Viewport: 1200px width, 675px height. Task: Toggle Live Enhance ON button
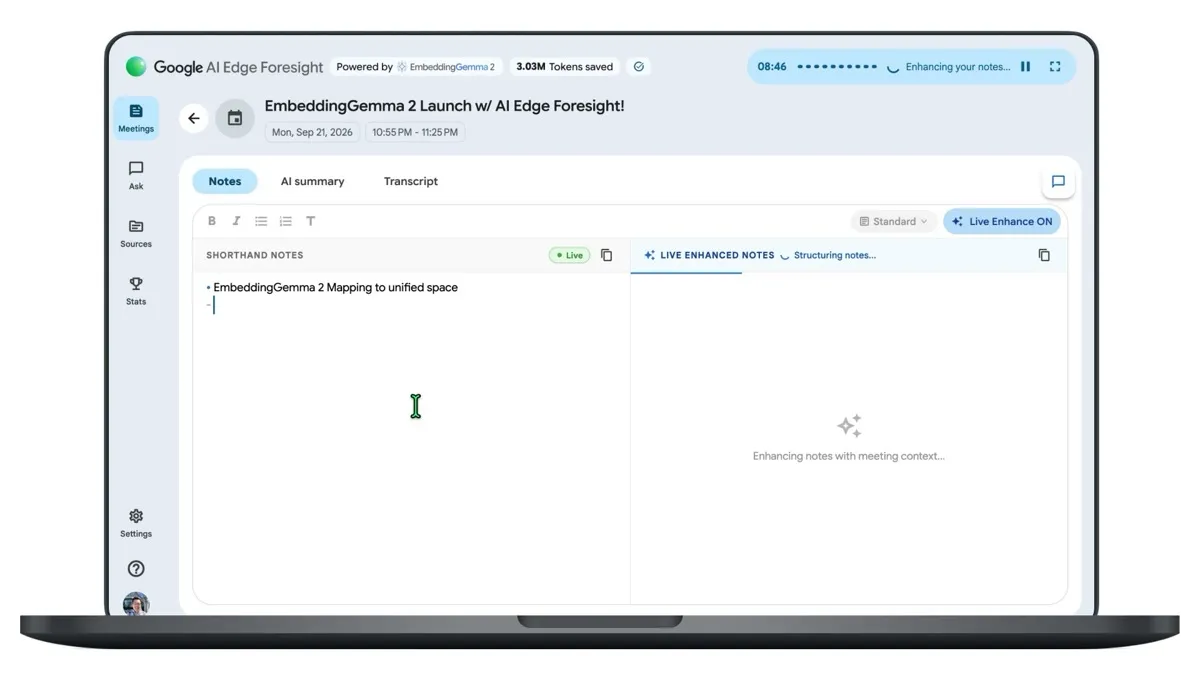coord(1002,221)
